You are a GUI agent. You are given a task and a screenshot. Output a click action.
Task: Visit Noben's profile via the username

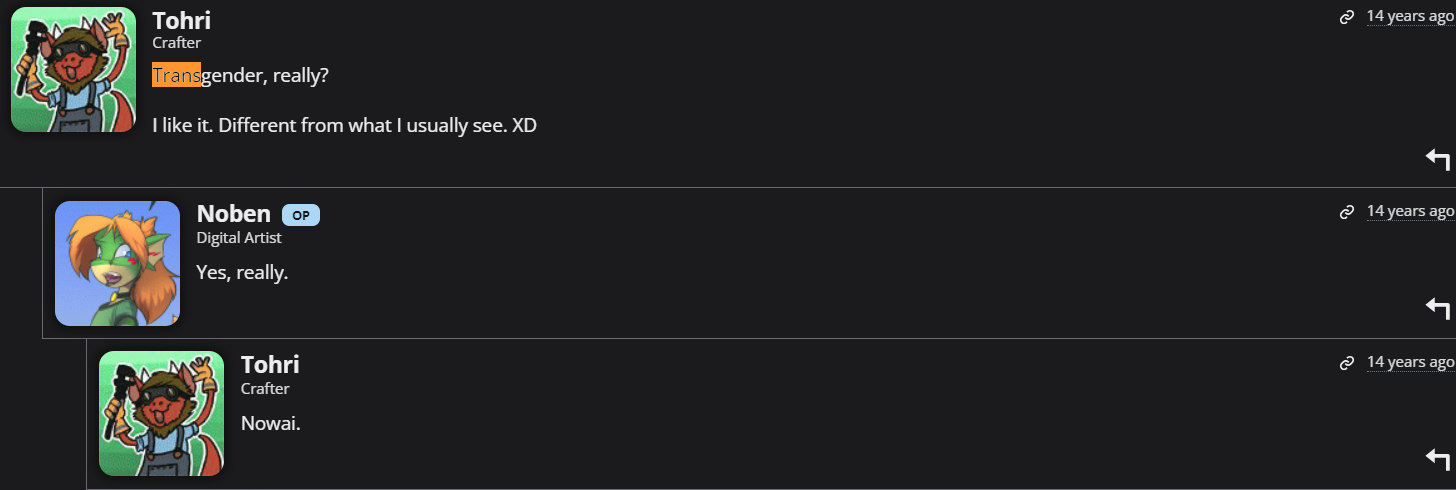(x=233, y=214)
